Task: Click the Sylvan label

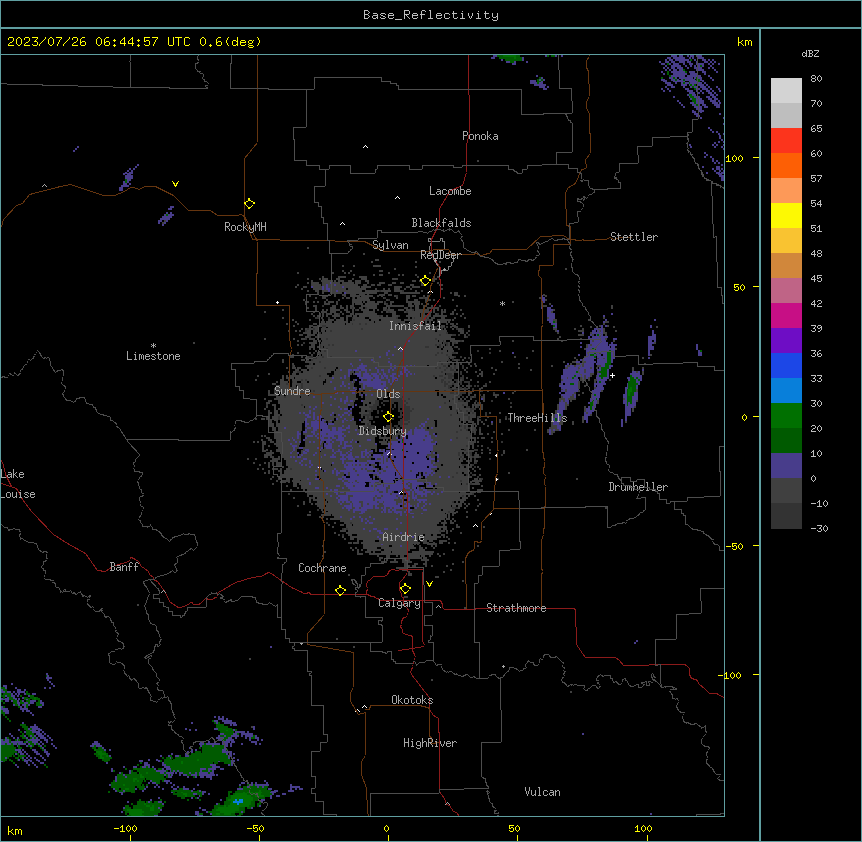Action: (x=390, y=245)
